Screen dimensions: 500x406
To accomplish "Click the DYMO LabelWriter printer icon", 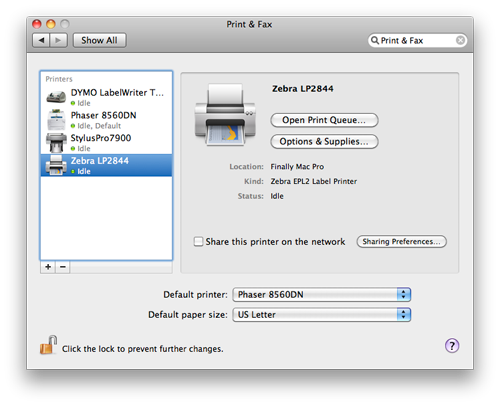I will pyautogui.click(x=56, y=97).
